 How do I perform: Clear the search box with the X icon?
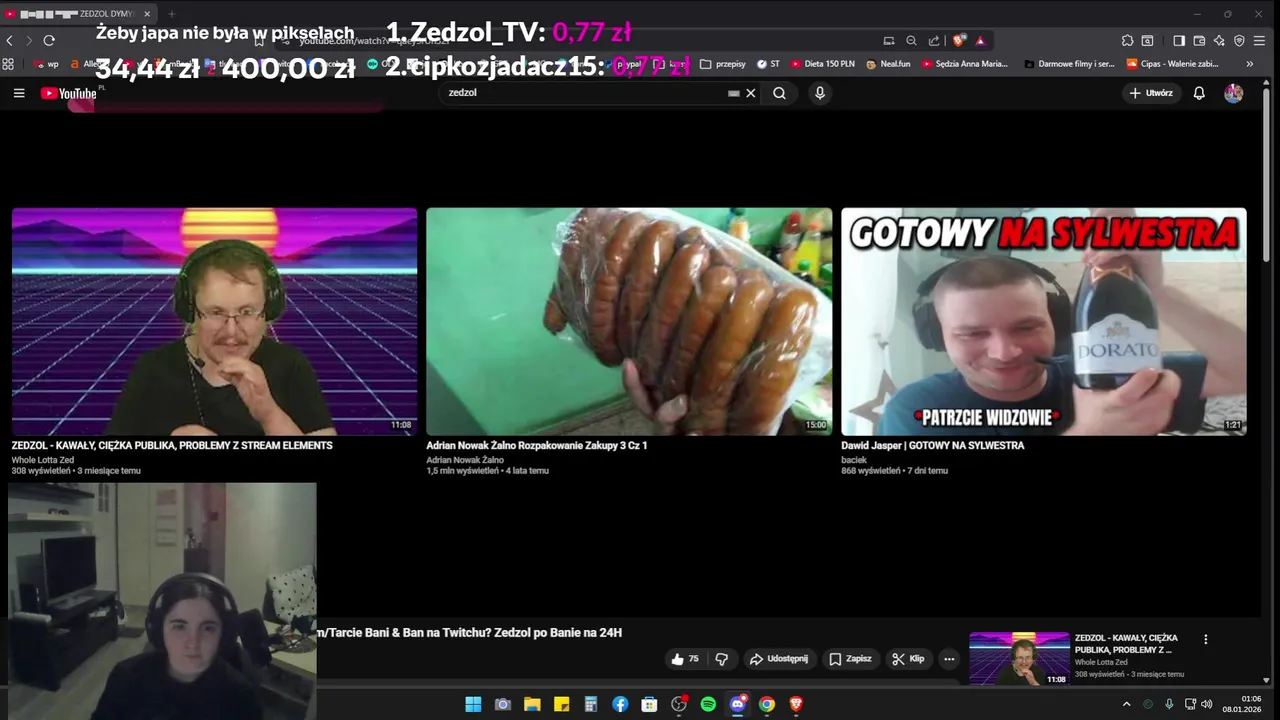tap(751, 93)
